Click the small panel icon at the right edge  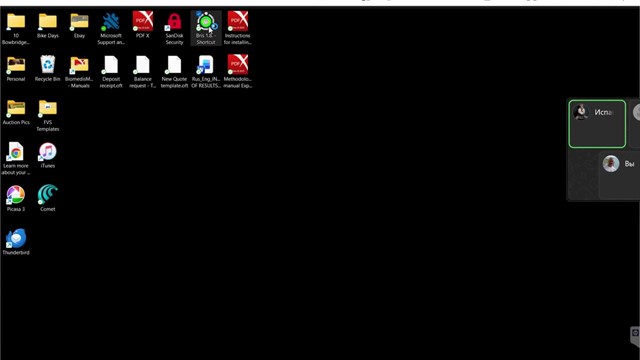[x=635, y=333]
